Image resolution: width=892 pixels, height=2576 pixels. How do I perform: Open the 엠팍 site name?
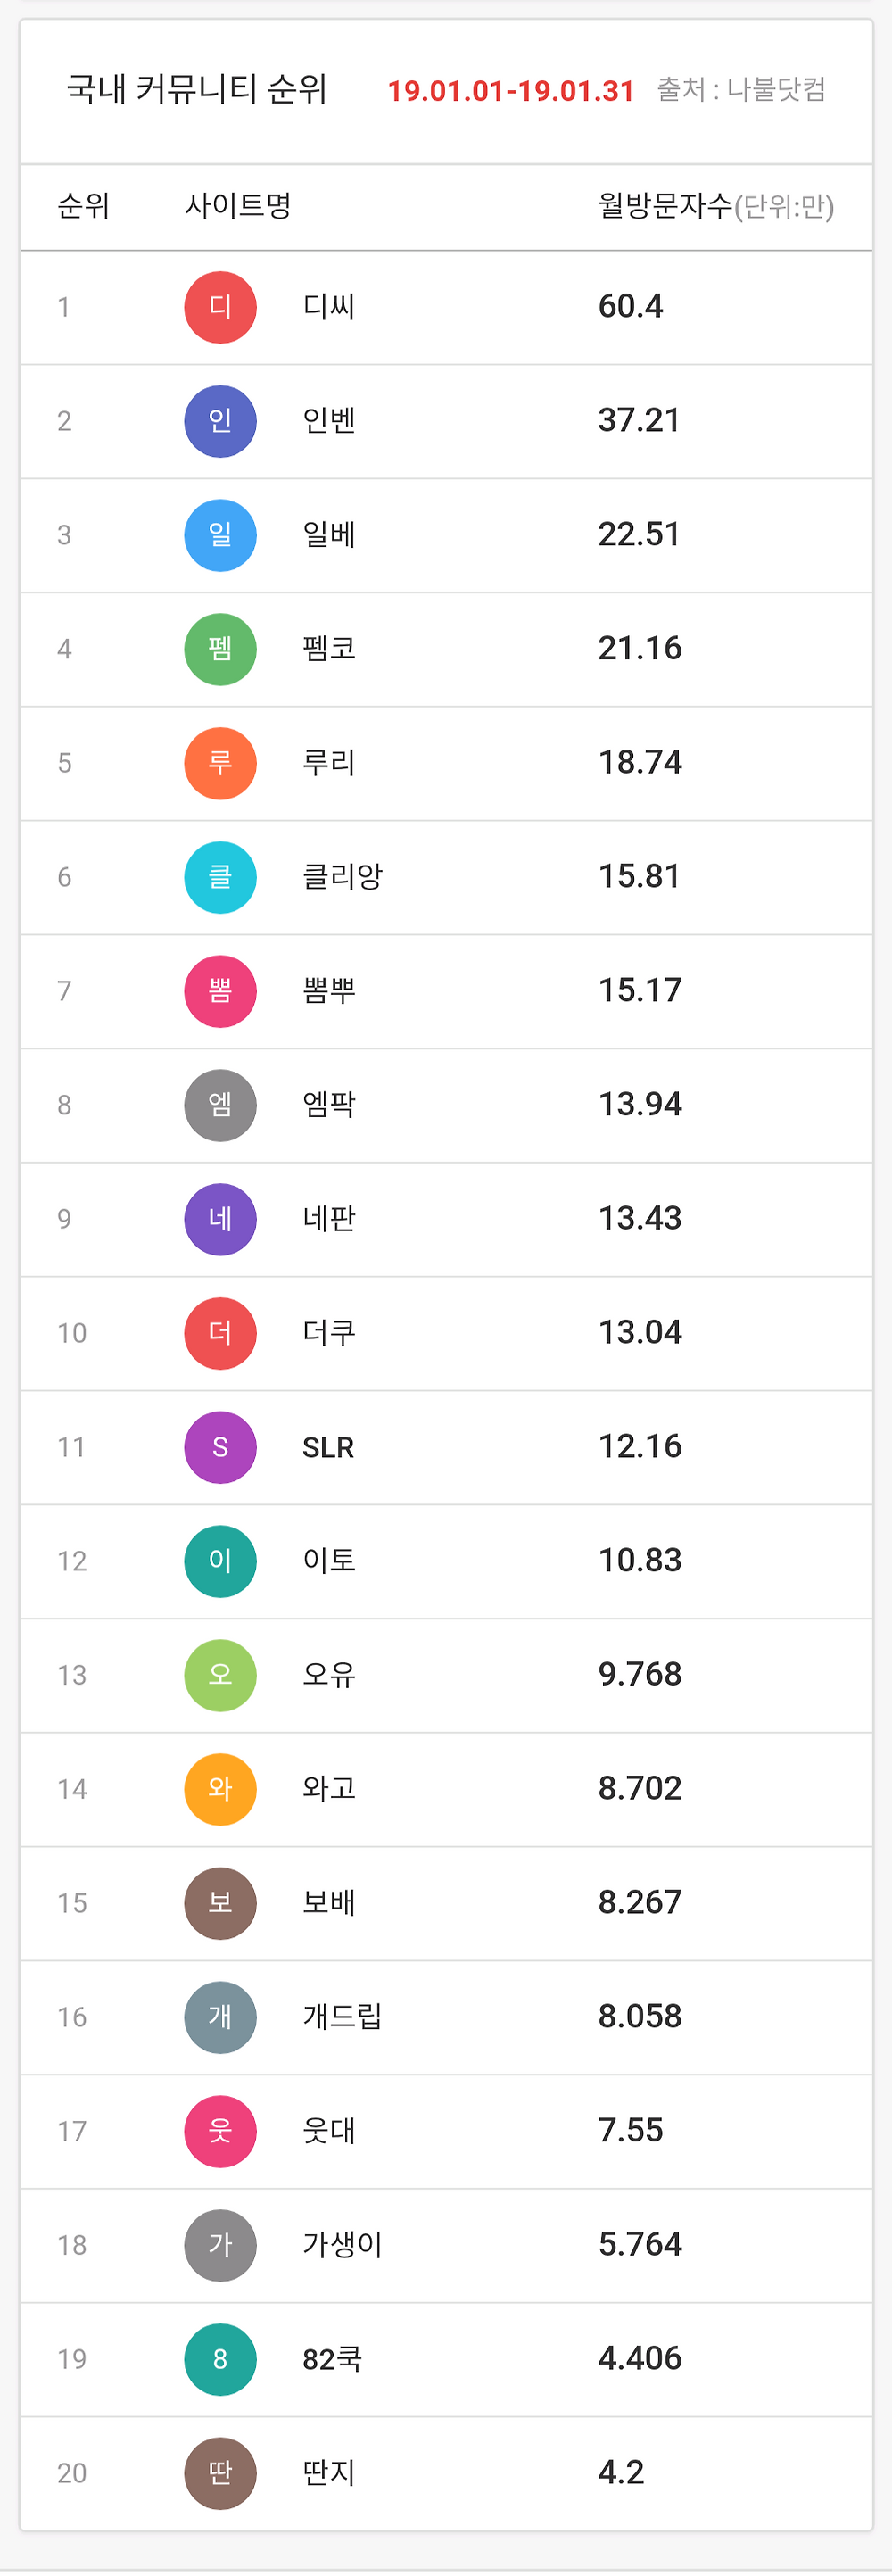tap(329, 1105)
